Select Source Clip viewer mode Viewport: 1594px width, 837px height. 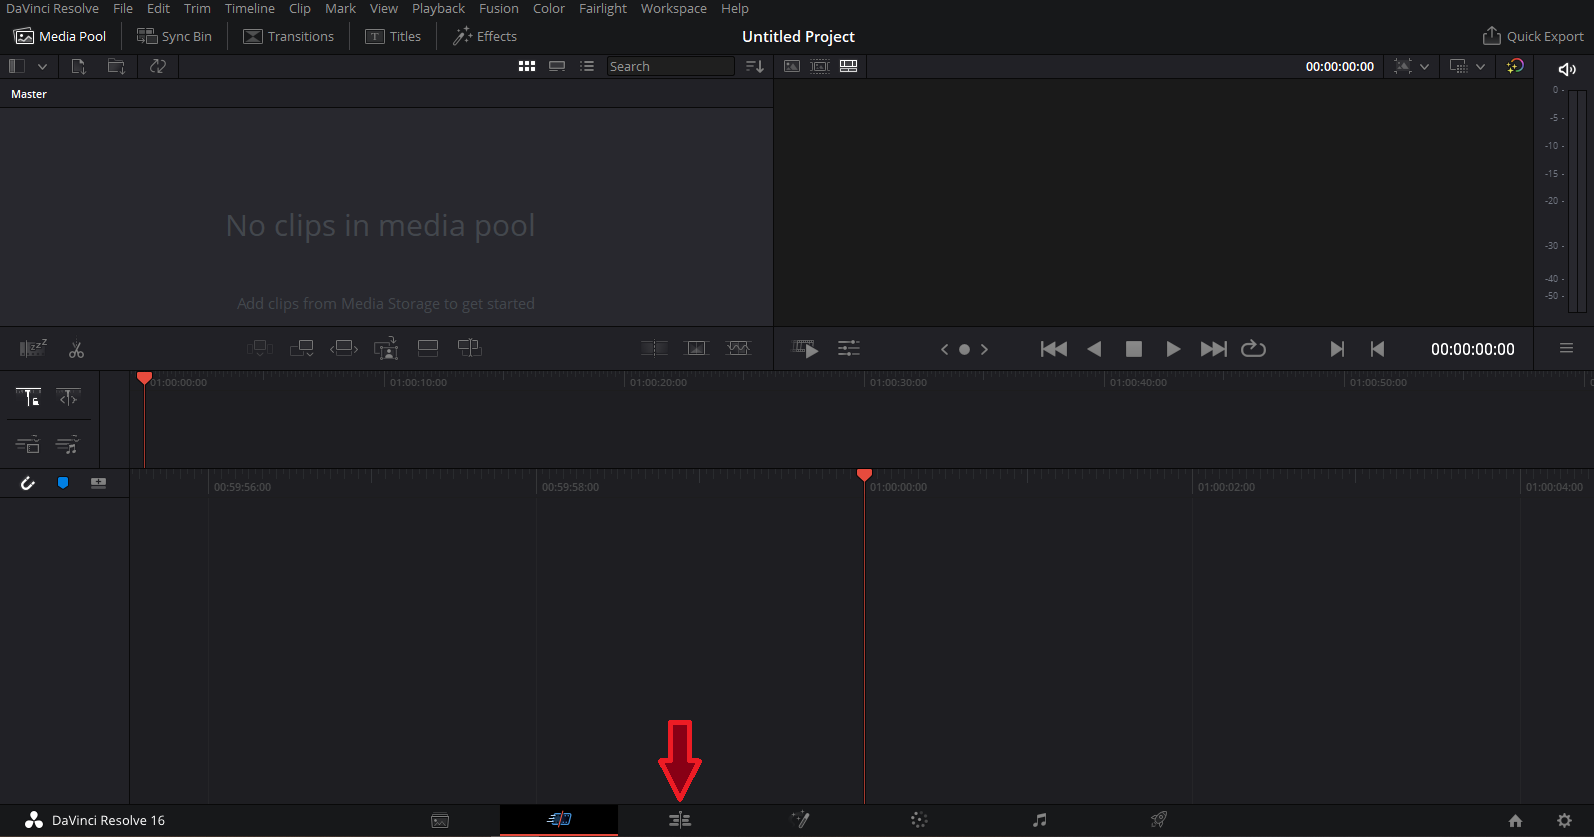click(x=792, y=66)
